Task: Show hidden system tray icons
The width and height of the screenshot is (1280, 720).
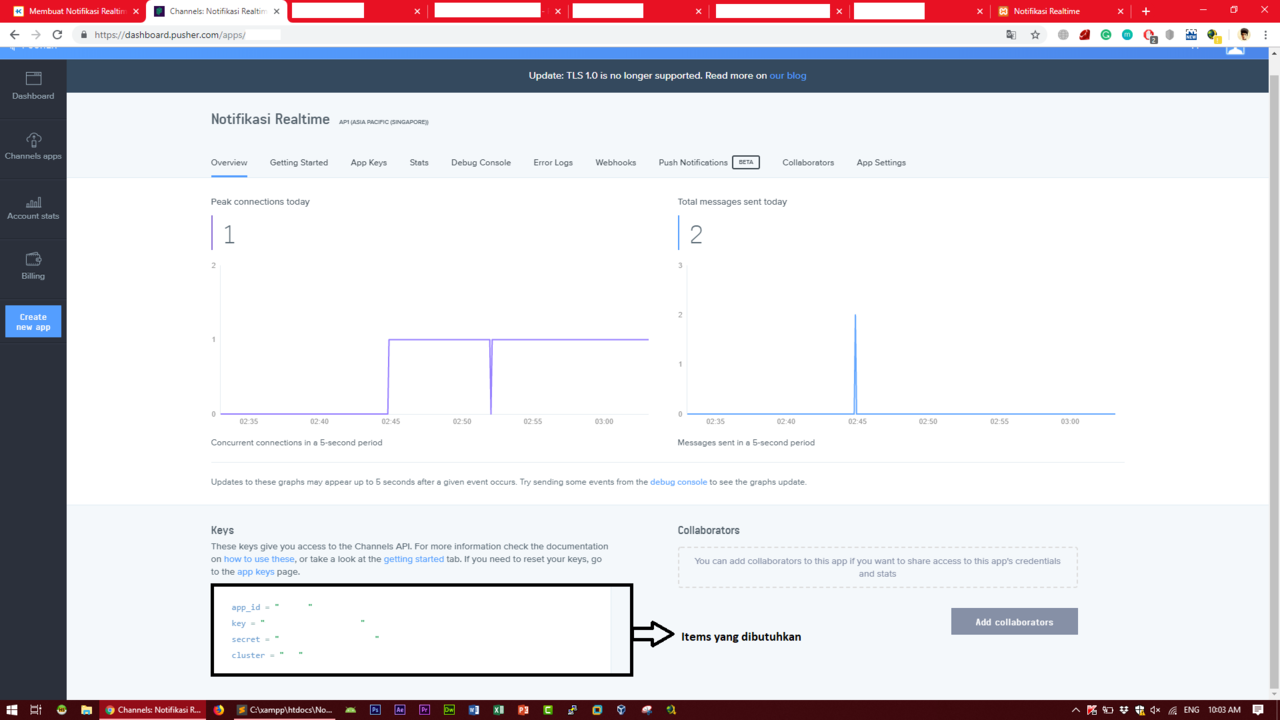Action: click(1076, 710)
